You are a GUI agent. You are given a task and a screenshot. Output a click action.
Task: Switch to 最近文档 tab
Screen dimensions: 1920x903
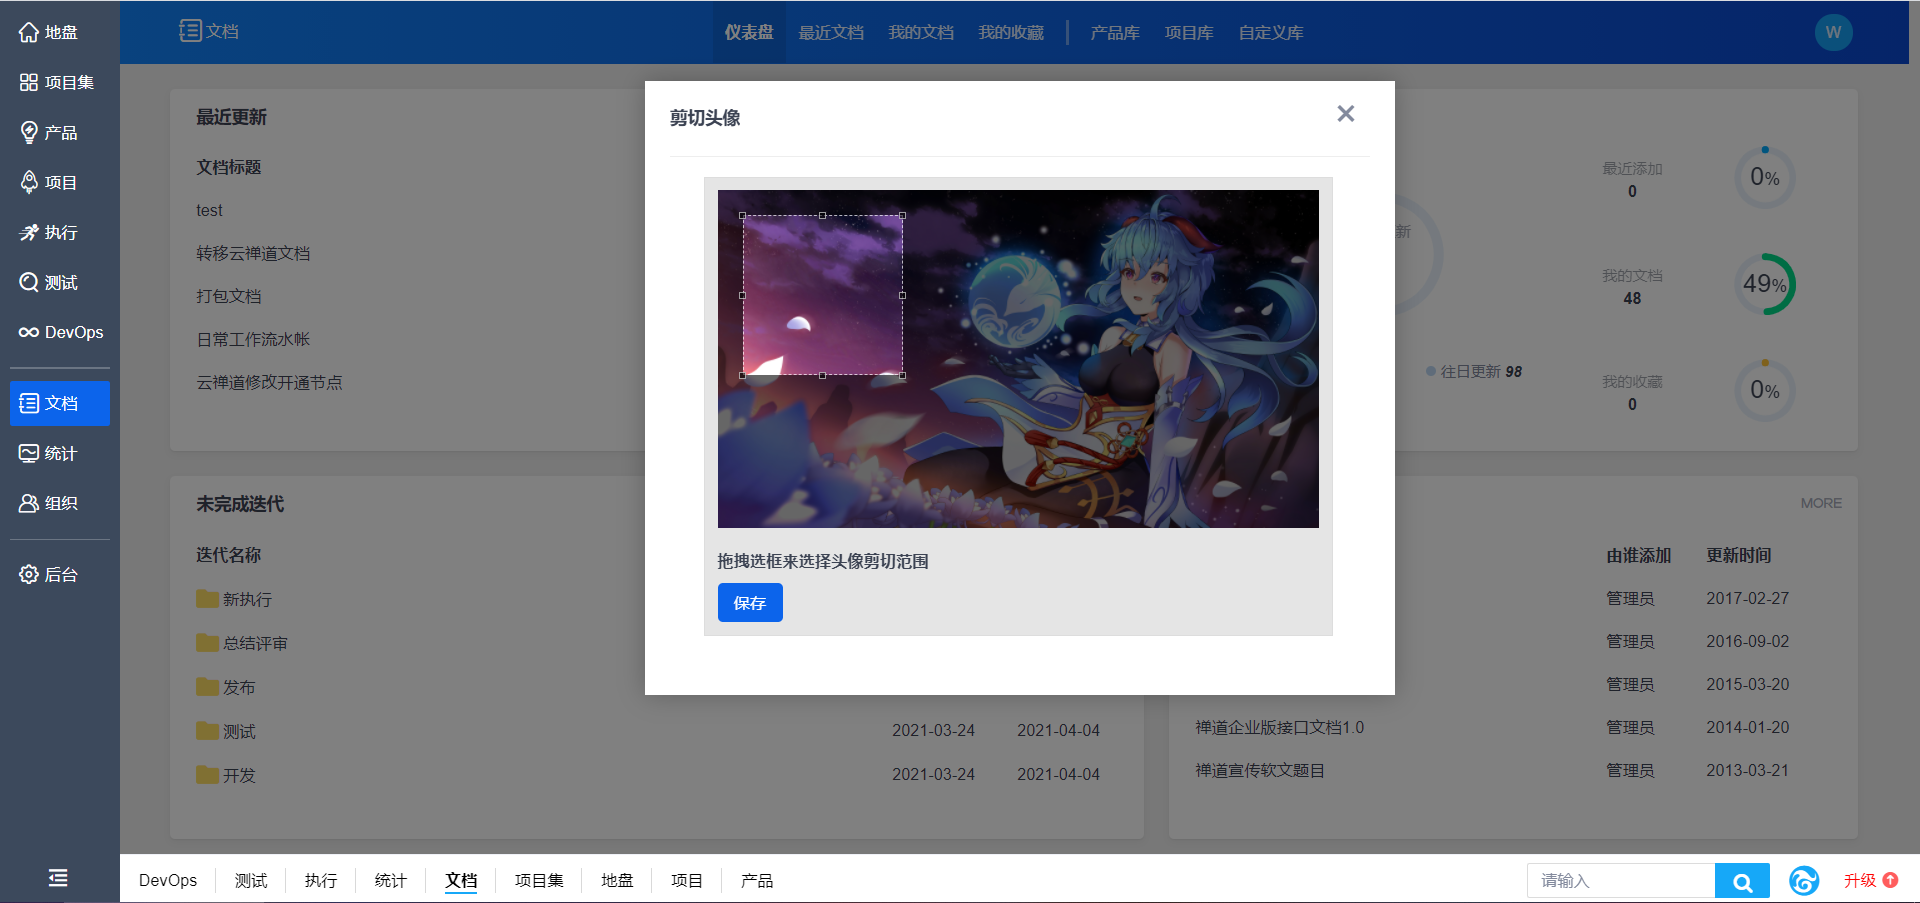831,33
